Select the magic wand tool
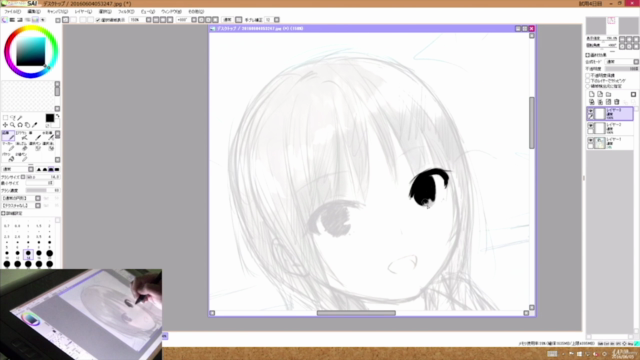This screenshot has height=360, width=640. click(x=20, y=118)
